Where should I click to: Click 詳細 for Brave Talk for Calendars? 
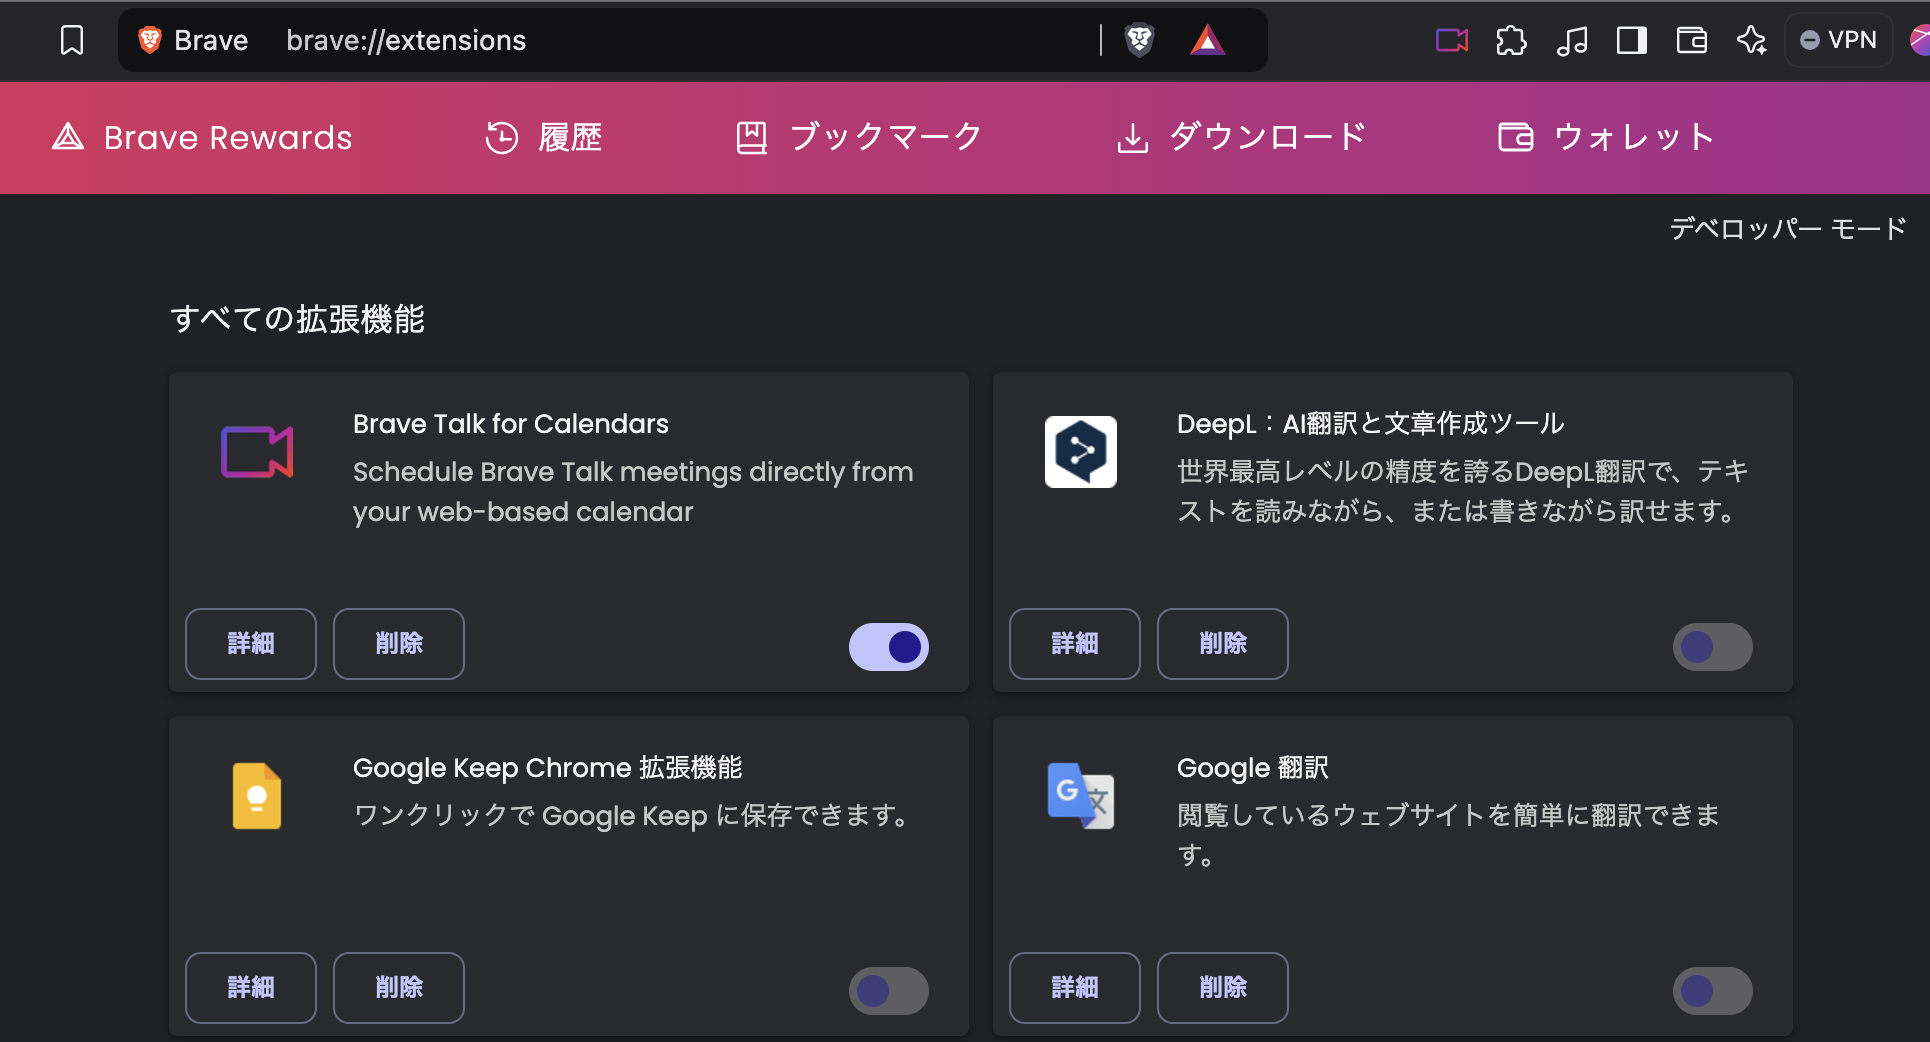(x=251, y=644)
